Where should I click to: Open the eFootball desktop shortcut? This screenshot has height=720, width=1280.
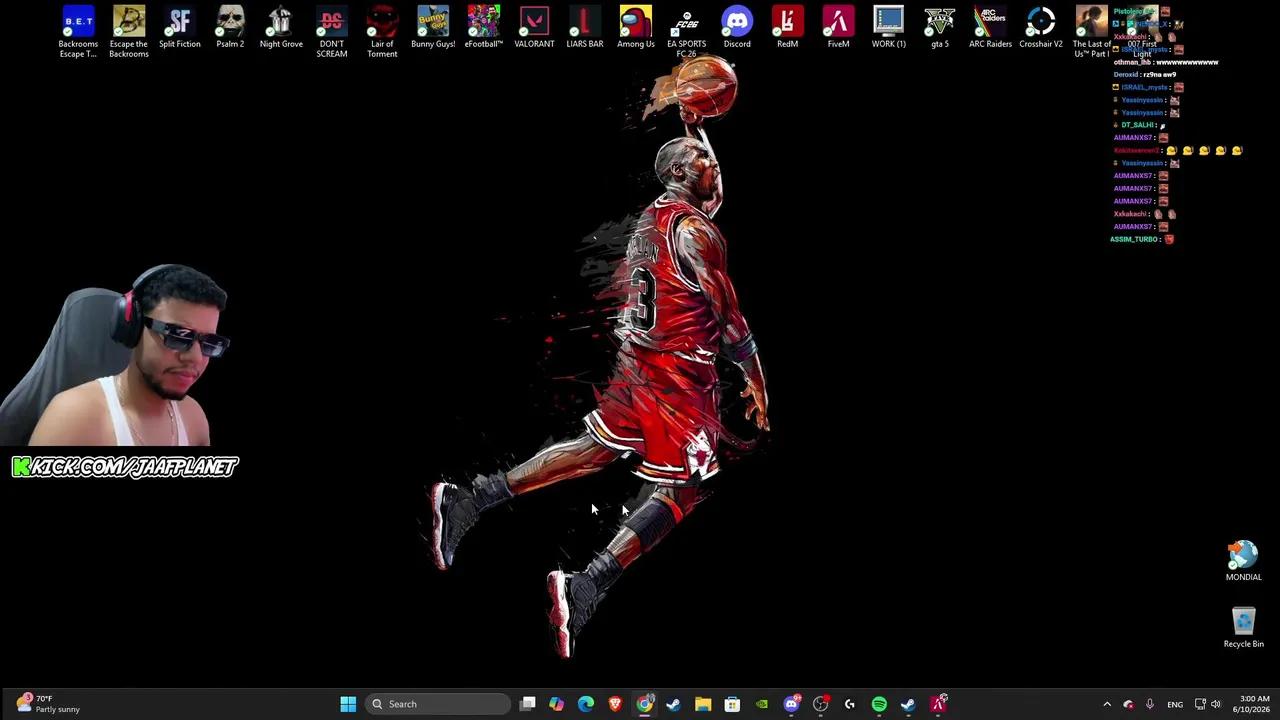click(x=484, y=27)
